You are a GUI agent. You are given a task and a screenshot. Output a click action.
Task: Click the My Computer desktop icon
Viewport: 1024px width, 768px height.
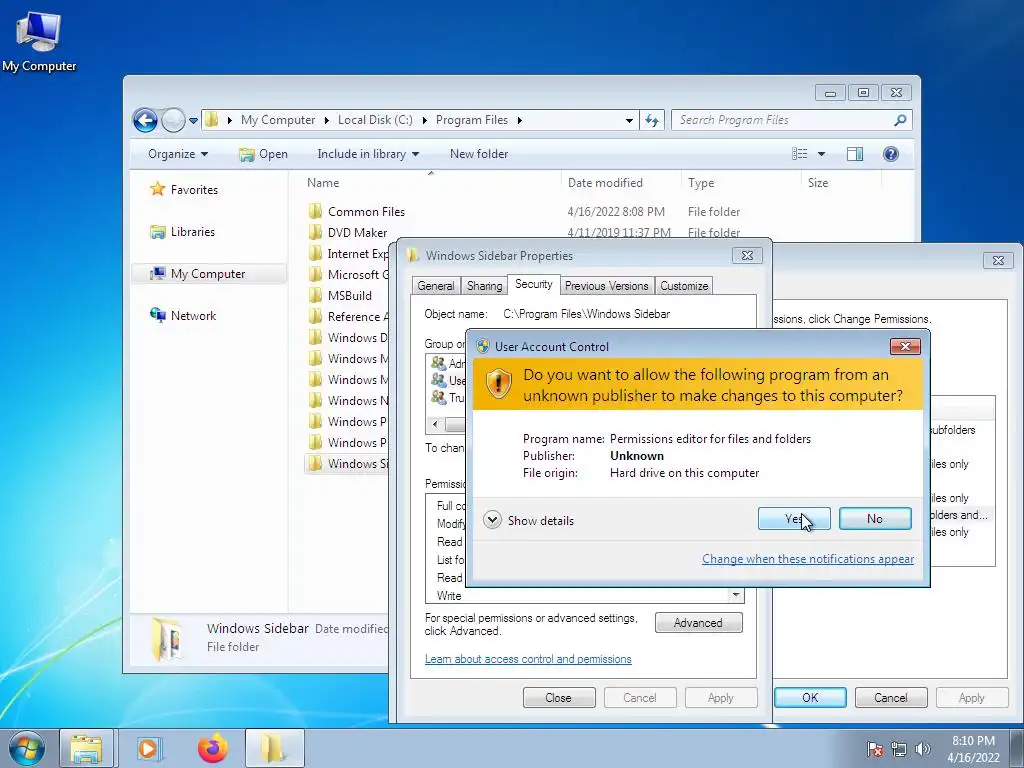pyautogui.click(x=39, y=40)
